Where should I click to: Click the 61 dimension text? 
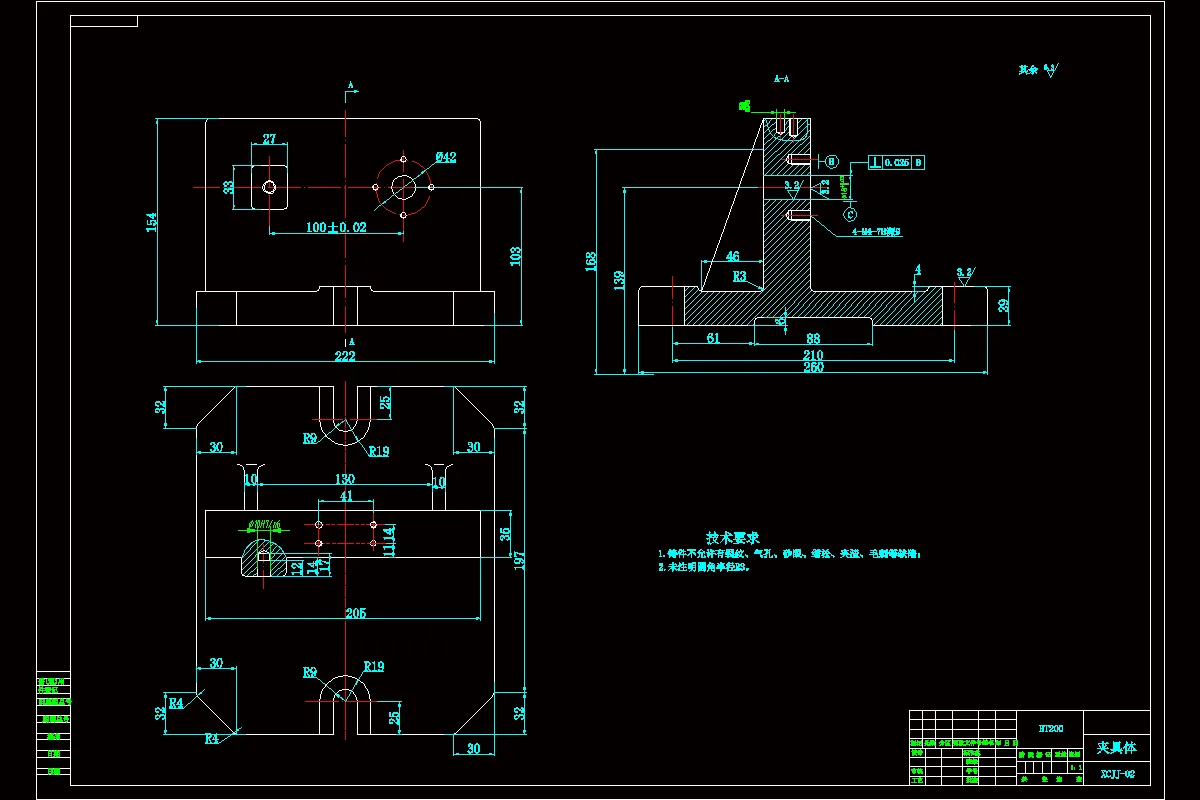pos(713,338)
